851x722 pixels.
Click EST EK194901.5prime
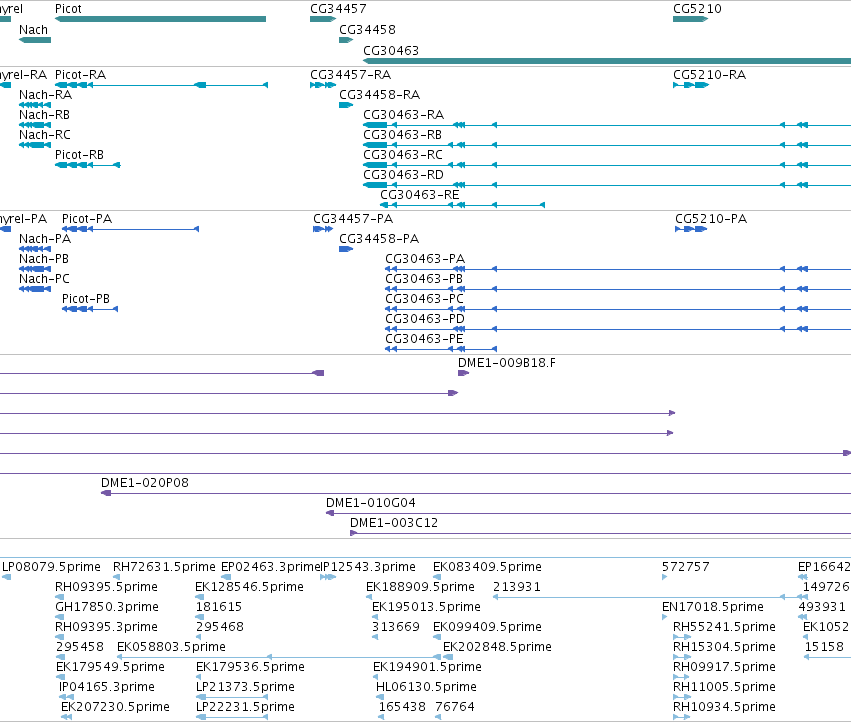pyautogui.click(x=376, y=677)
